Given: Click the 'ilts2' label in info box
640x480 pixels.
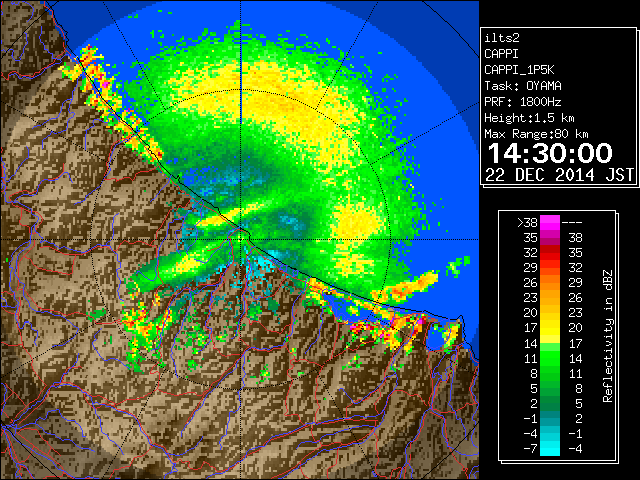Looking at the screenshot, I should point(502,38).
